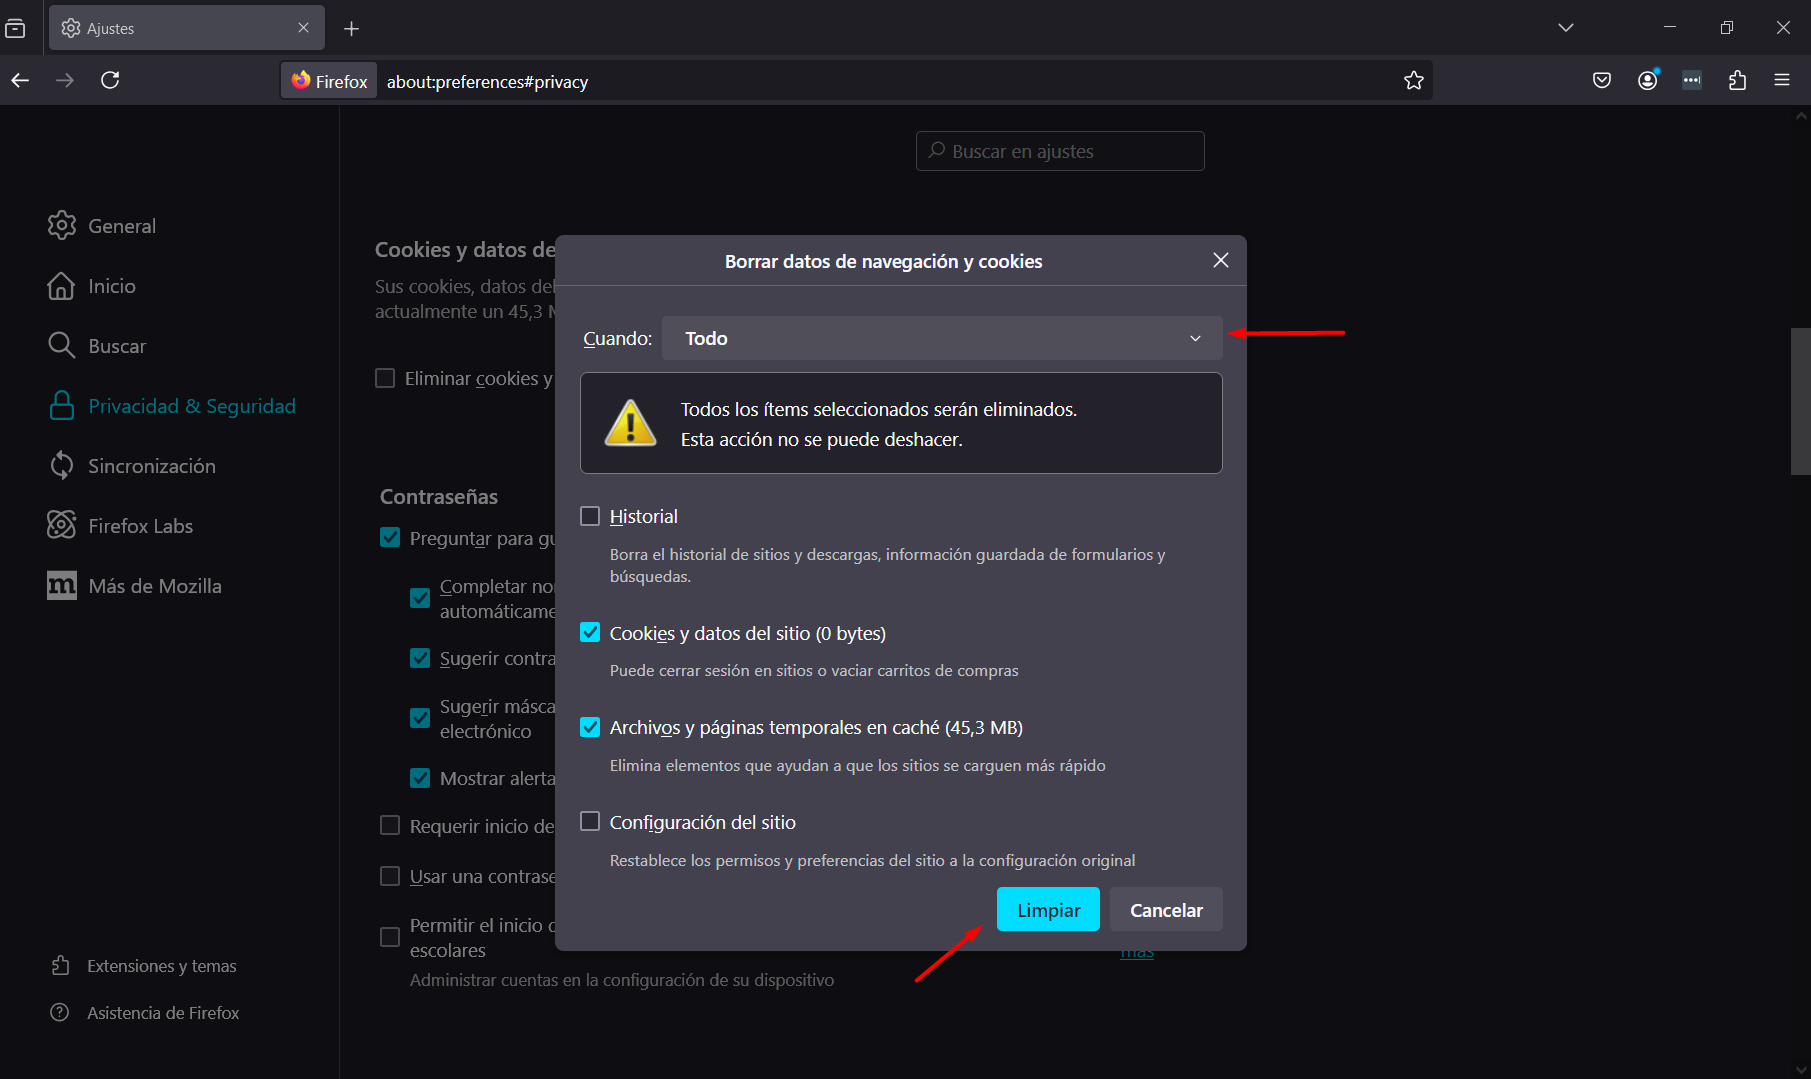Click the Mozilla m logo icon
Image resolution: width=1811 pixels, height=1079 pixels.
tap(62, 585)
